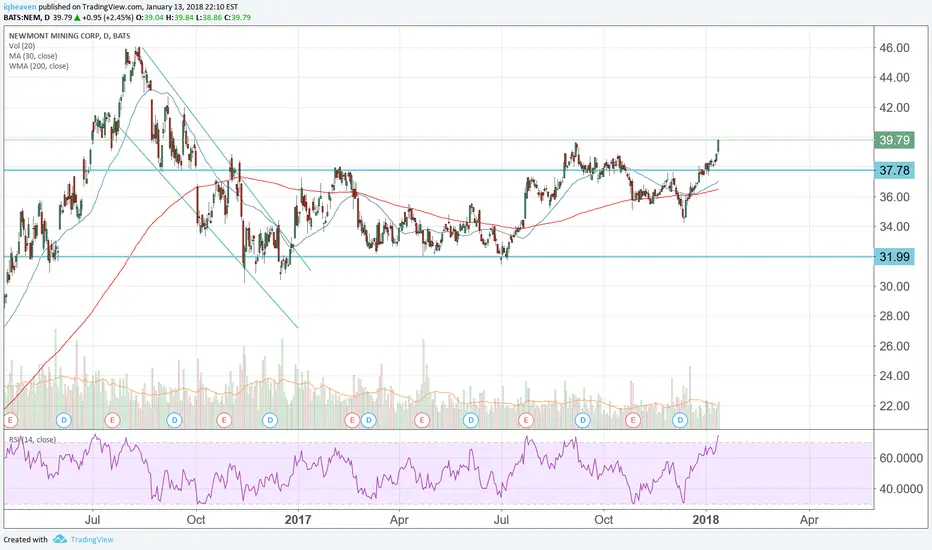
Task: Select the RSI (14, close) legend
Action: (32, 440)
